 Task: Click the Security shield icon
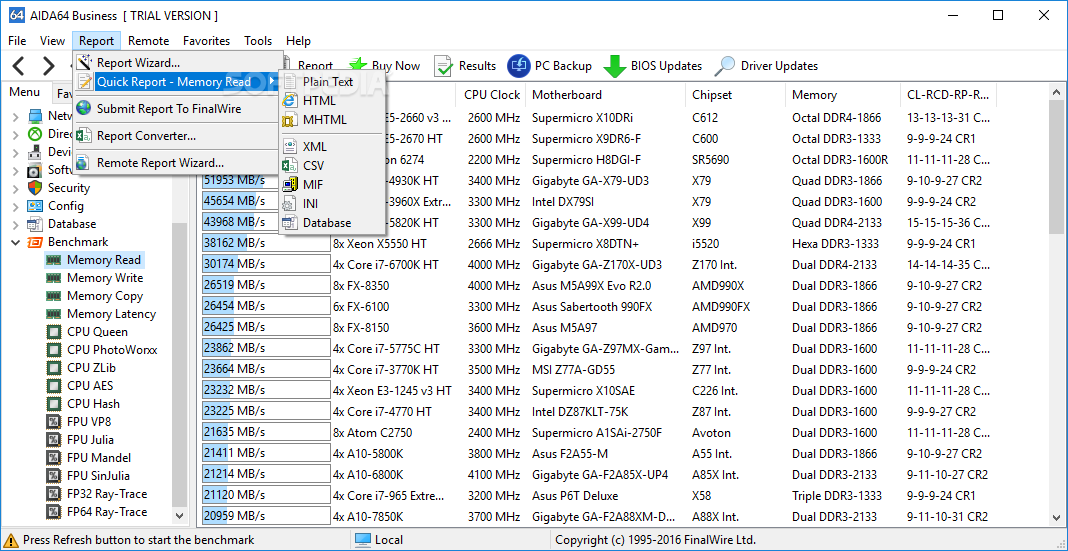pyautogui.click(x=35, y=188)
